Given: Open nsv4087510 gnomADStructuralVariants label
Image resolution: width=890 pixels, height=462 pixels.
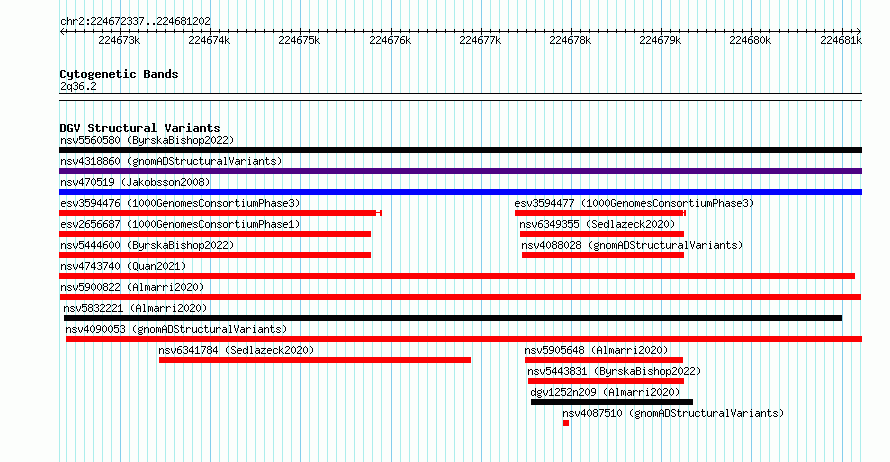Looking at the screenshot, I should (673, 413).
